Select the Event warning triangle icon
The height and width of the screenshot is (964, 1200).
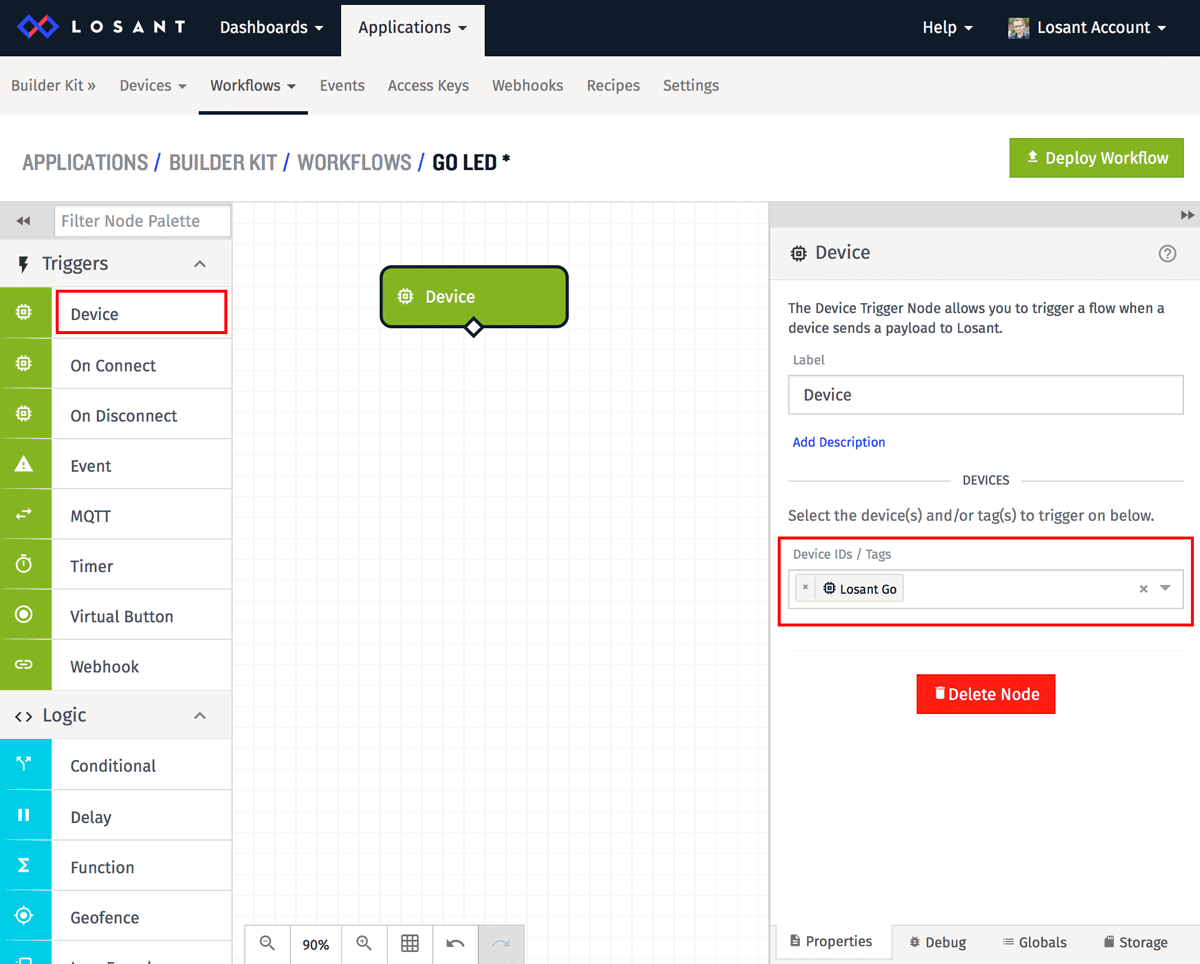coord(24,464)
